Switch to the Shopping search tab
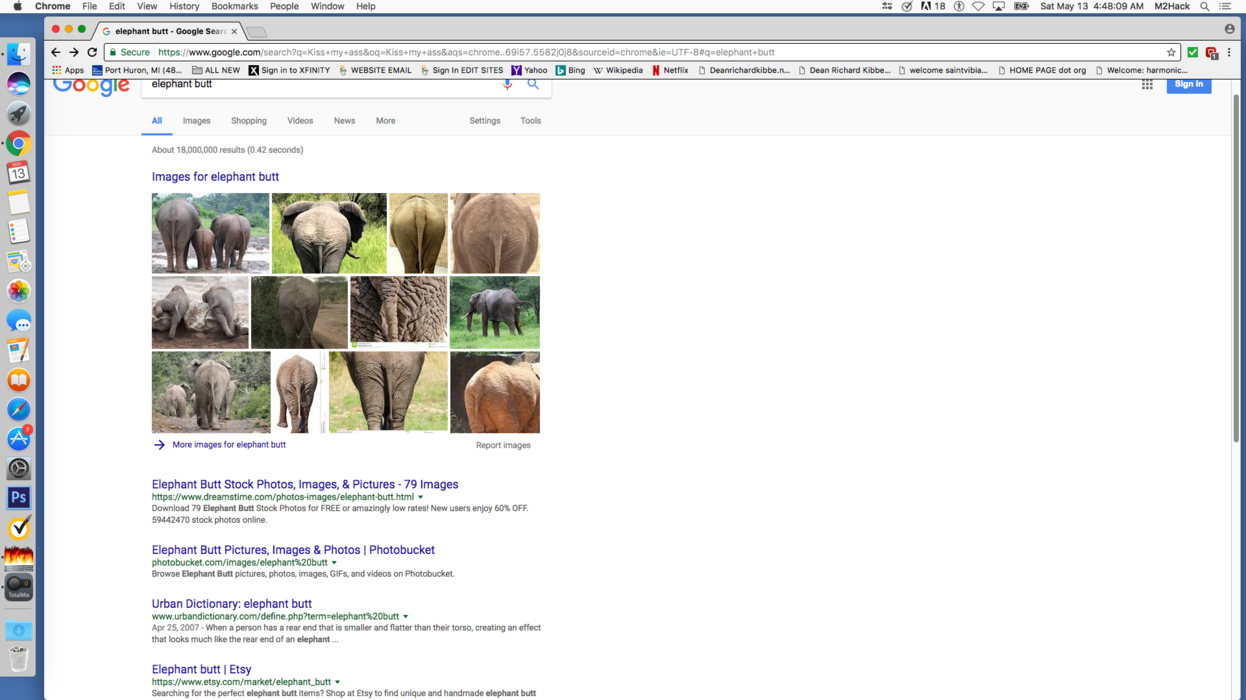Image resolution: width=1246 pixels, height=700 pixels. 249,121
